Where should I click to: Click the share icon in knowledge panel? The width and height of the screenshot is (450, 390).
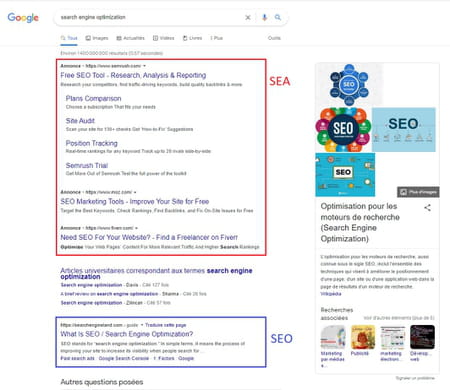[x=427, y=208]
